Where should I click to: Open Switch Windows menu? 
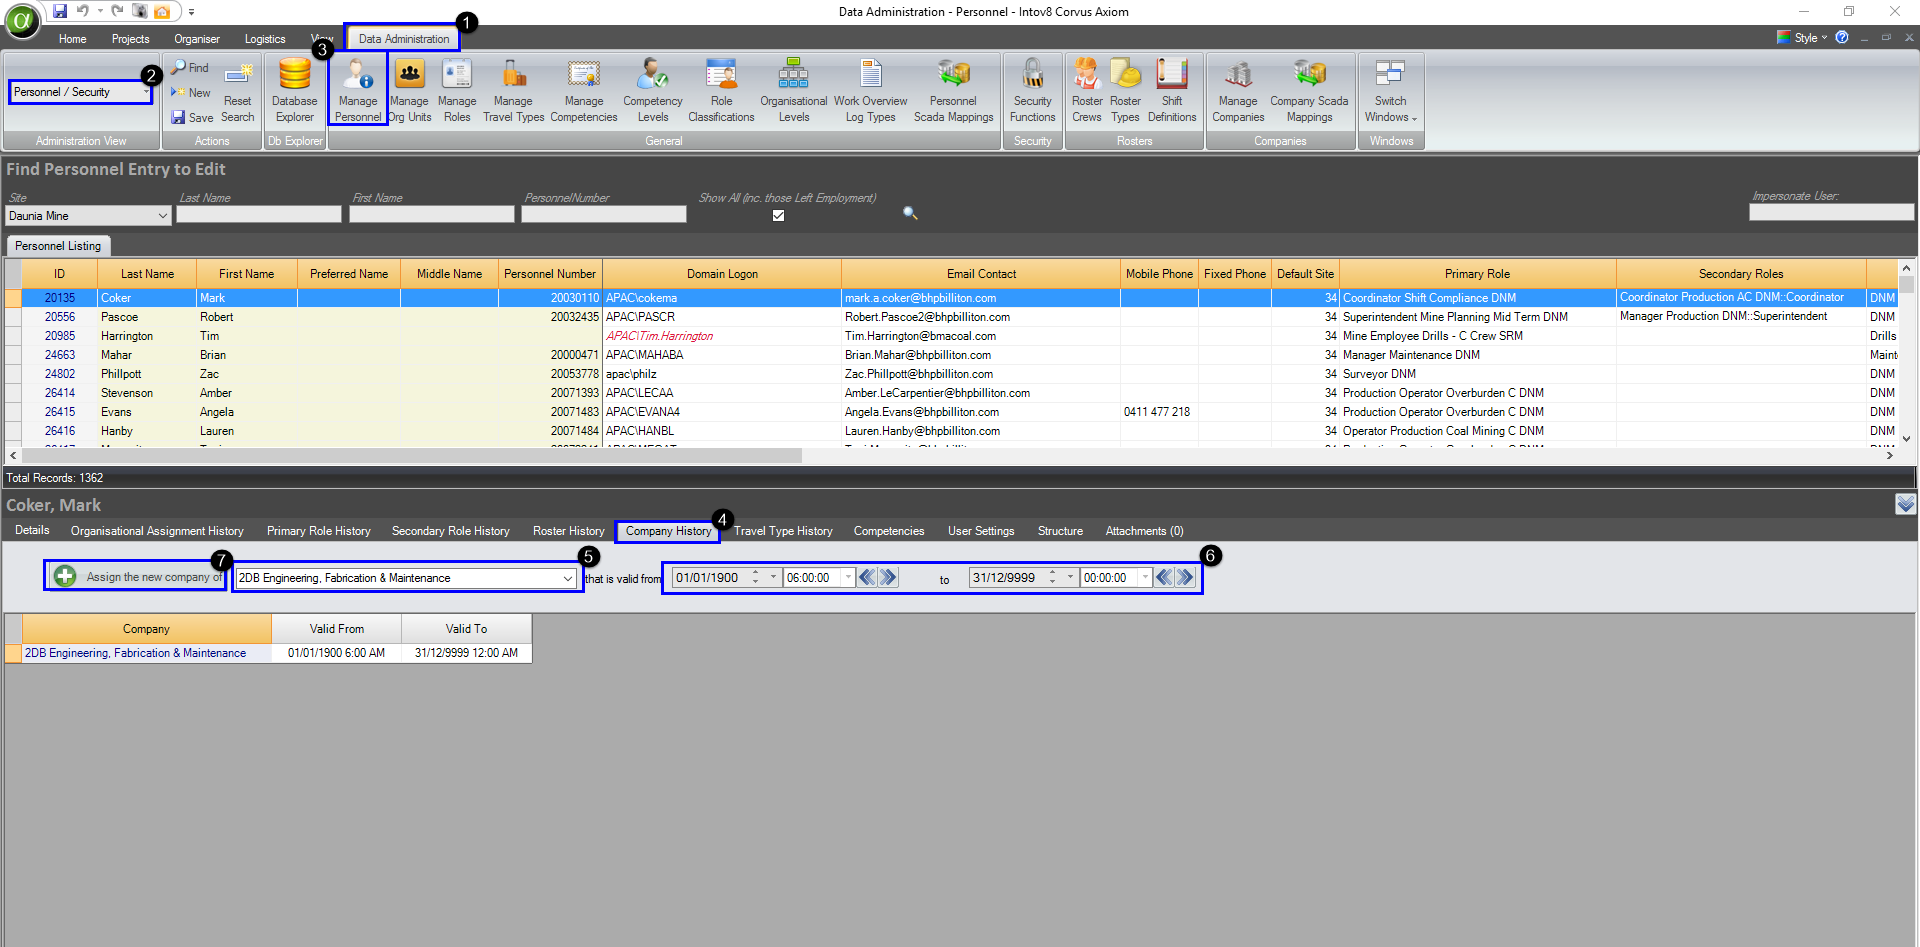click(x=1390, y=90)
